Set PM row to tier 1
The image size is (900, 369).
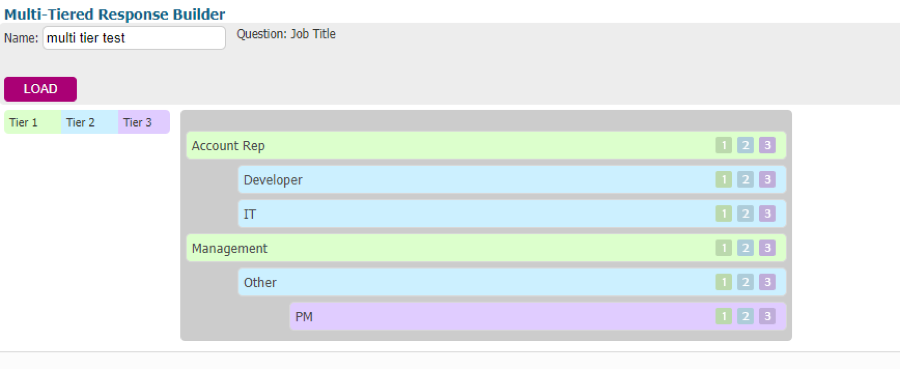[724, 316]
